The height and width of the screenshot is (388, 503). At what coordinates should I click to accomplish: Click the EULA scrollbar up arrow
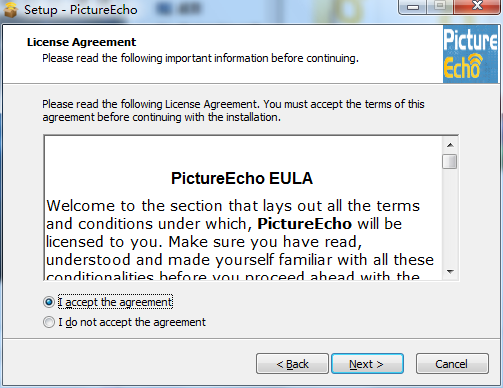(x=450, y=145)
